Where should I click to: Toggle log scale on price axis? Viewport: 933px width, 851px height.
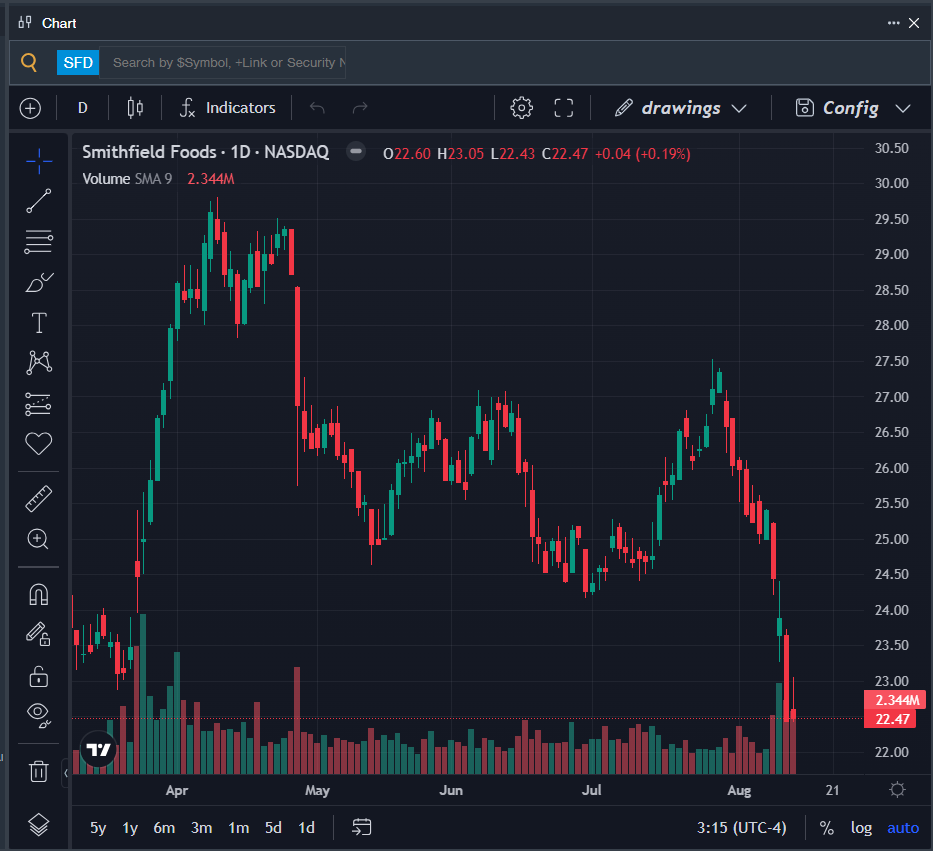point(861,828)
